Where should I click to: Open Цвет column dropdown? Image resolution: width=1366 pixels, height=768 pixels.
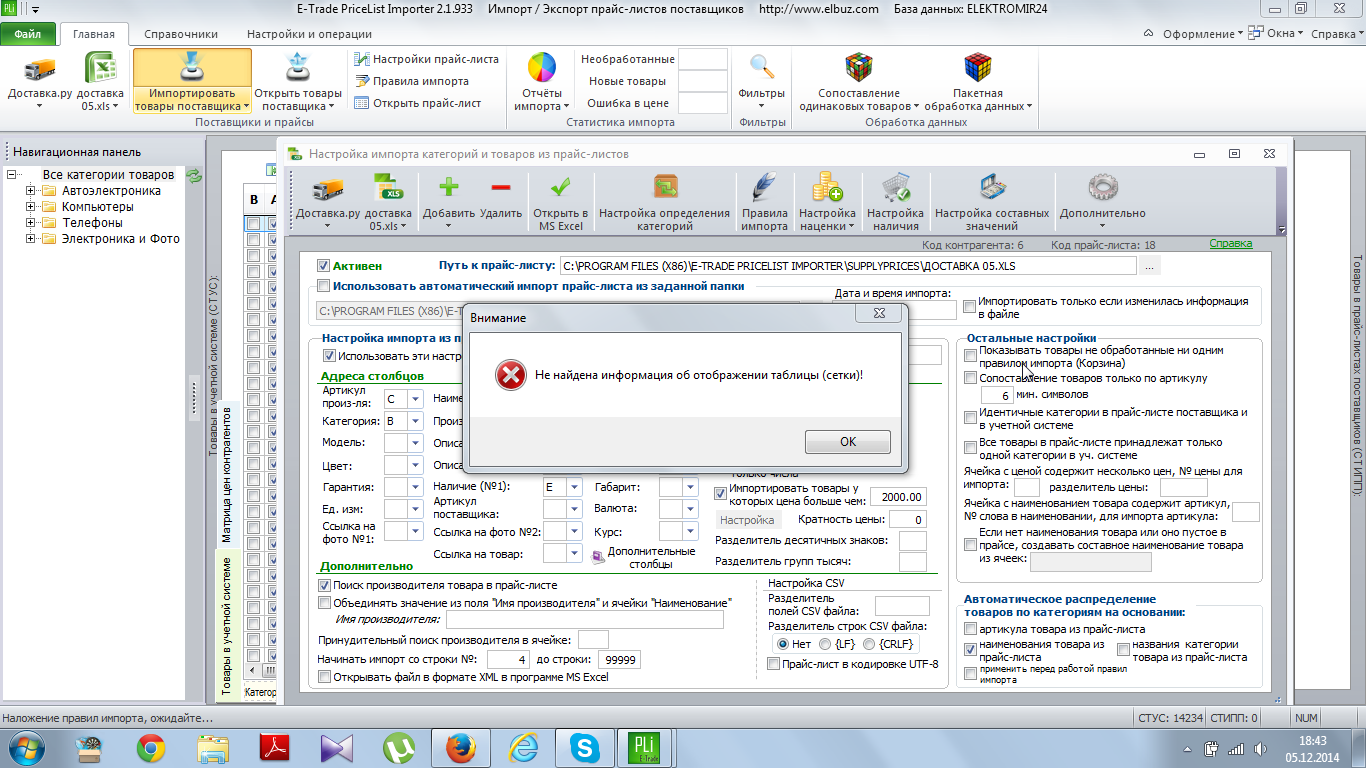[417, 465]
